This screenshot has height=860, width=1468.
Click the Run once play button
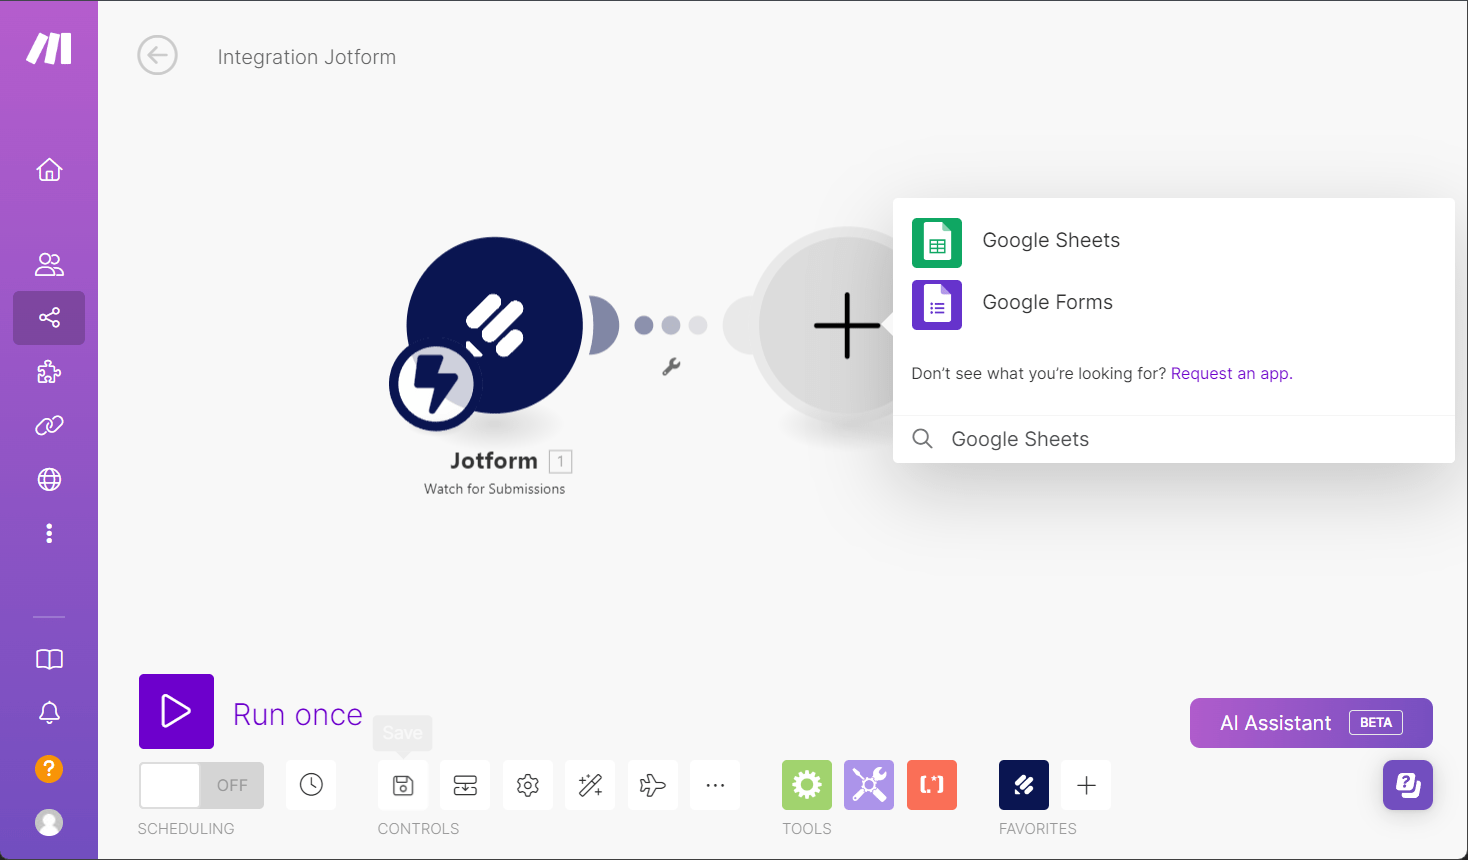pos(176,711)
